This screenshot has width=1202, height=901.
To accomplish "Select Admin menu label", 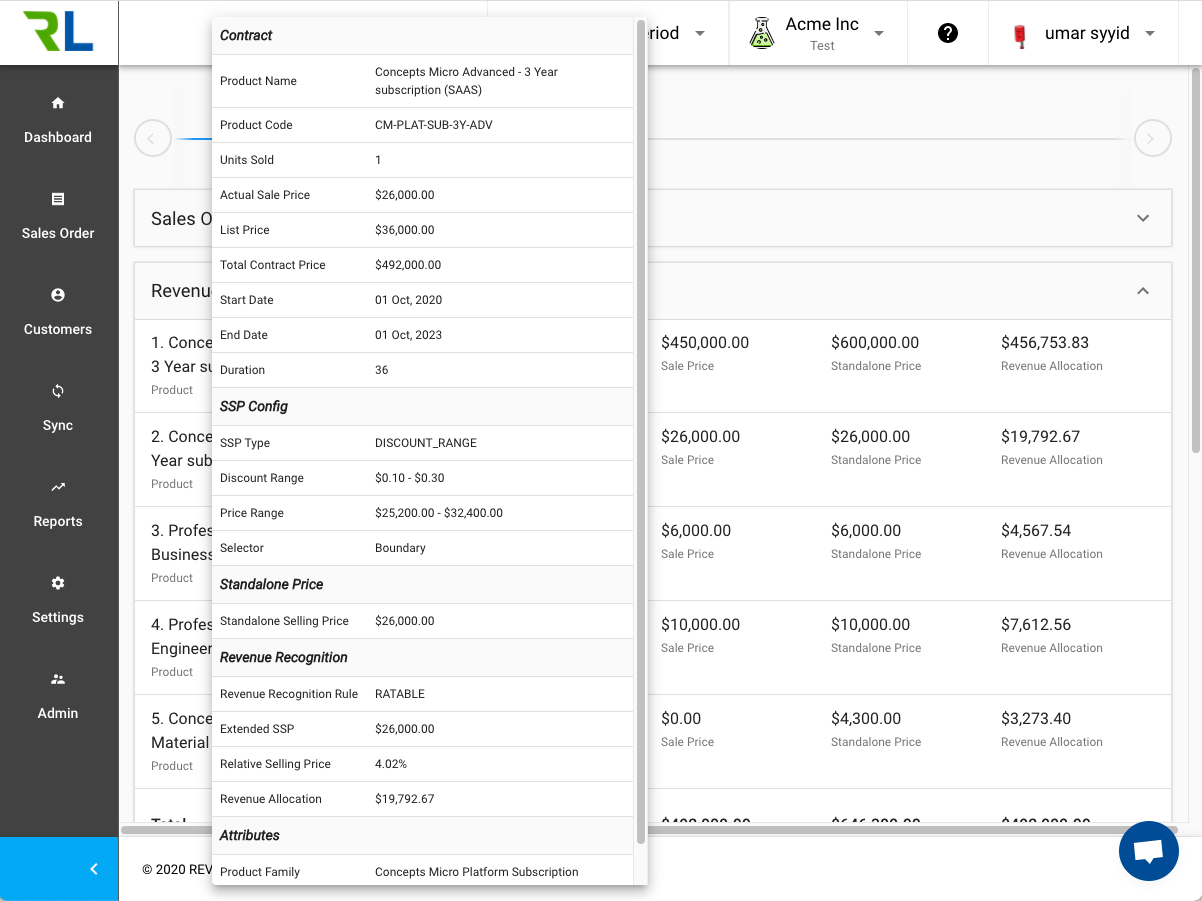I will pos(58,713).
